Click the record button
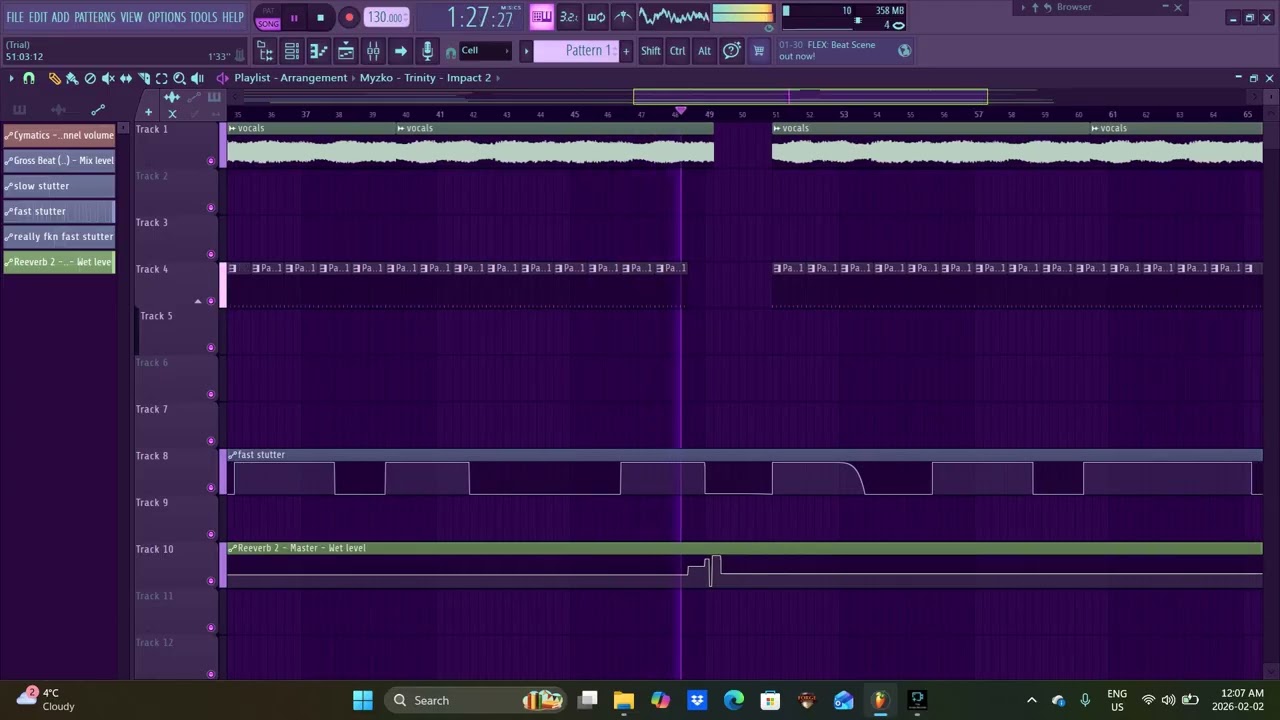The image size is (1280, 720). 348,17
